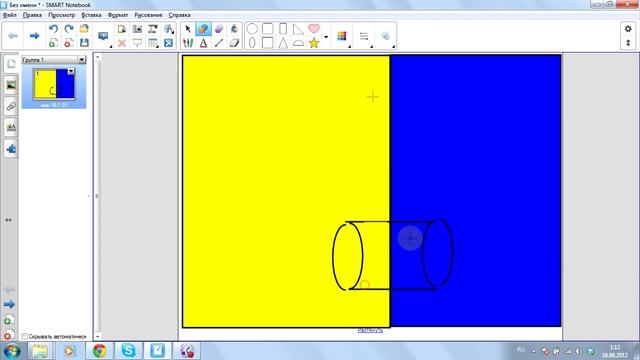Go to next page with toolbar forward arrow
Screen dimensions: 640x360
(x=34, y=36)
